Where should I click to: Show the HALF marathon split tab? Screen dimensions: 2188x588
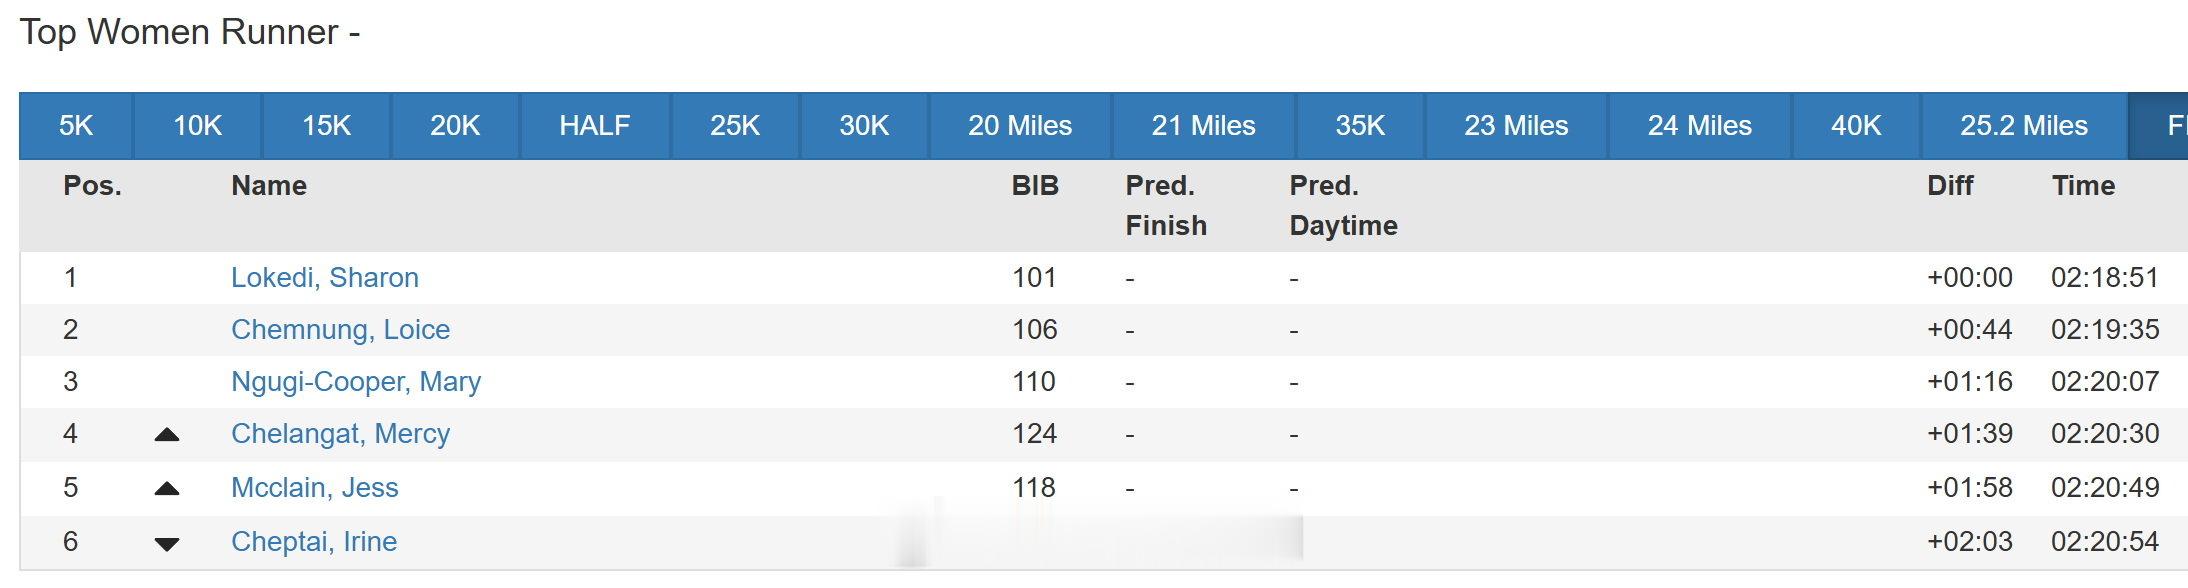coord(595,126)
